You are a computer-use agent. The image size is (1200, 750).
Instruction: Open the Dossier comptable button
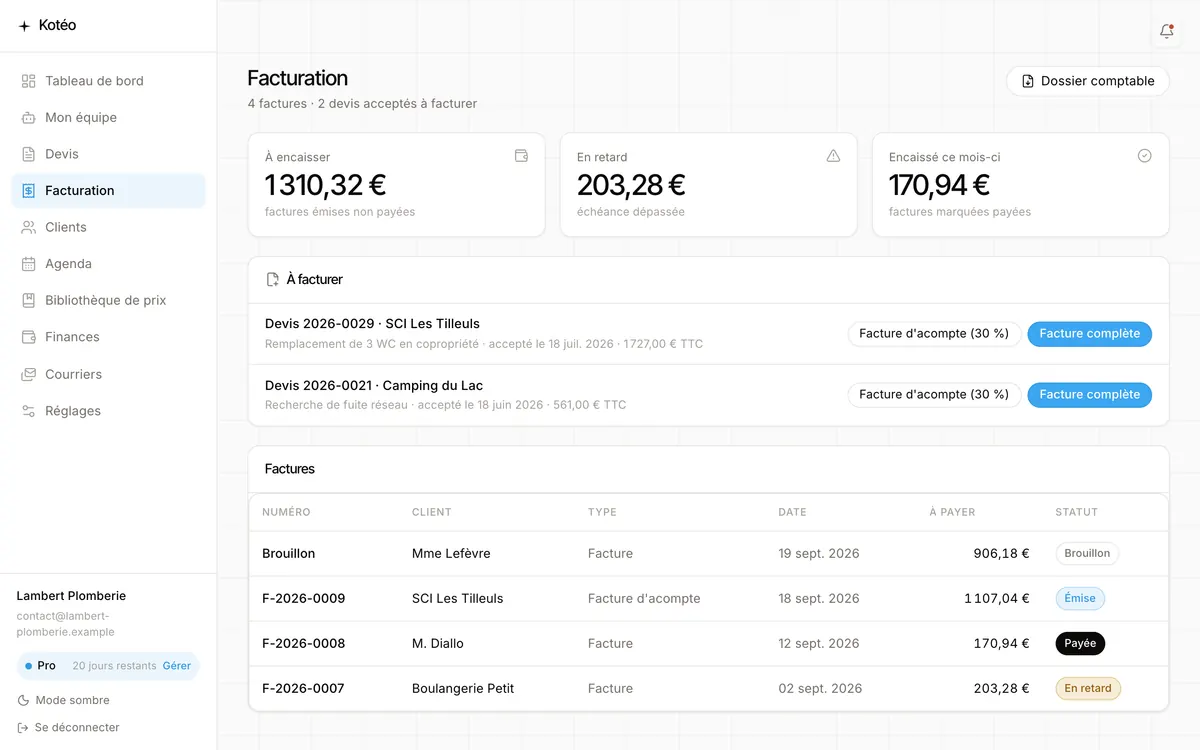point(1088,81)
